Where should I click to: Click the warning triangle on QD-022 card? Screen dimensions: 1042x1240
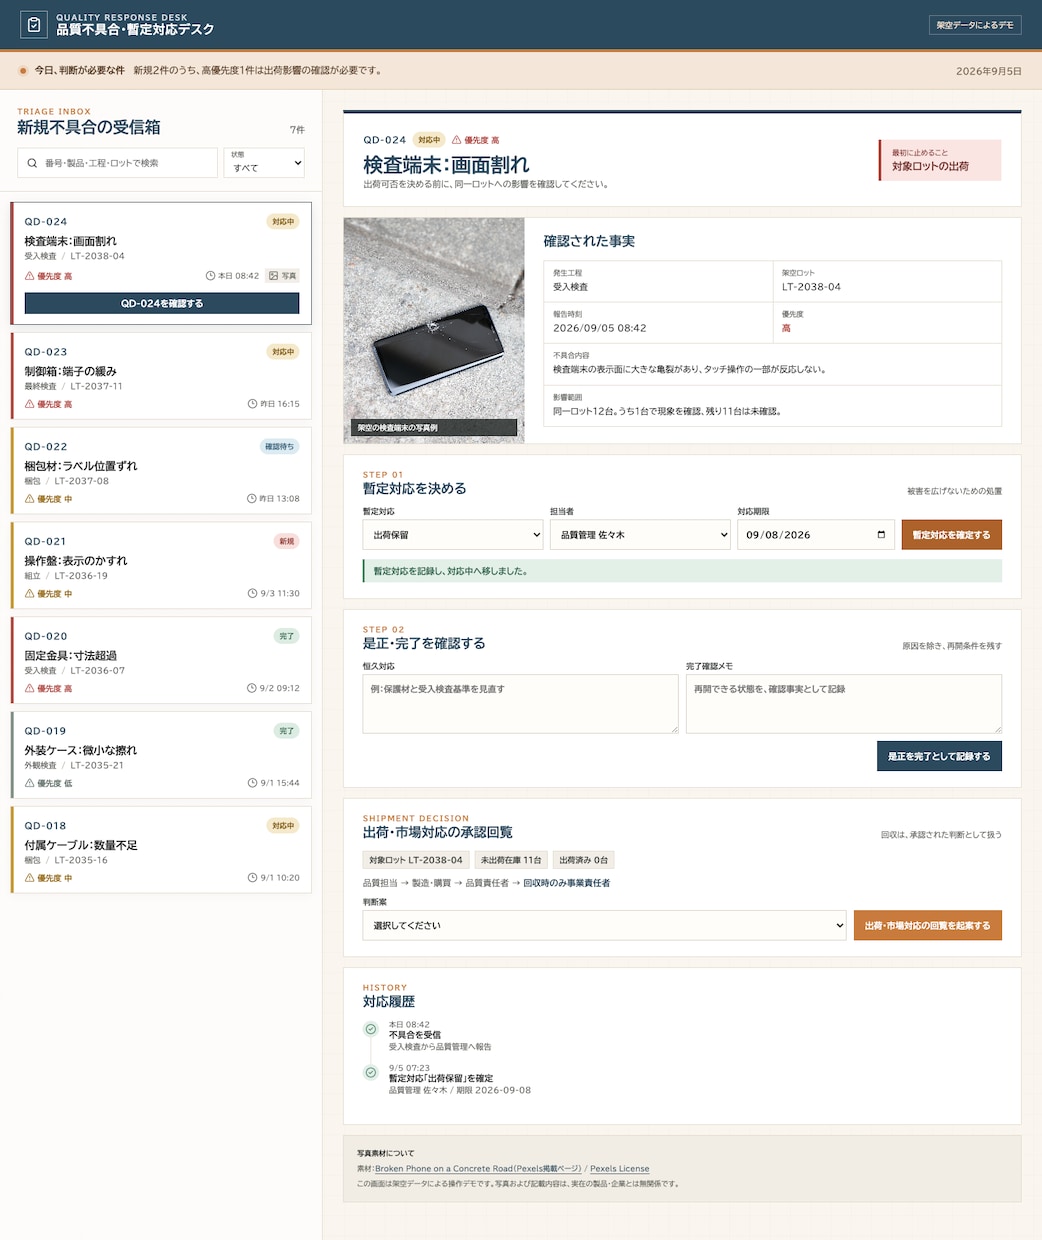[30, 499]
